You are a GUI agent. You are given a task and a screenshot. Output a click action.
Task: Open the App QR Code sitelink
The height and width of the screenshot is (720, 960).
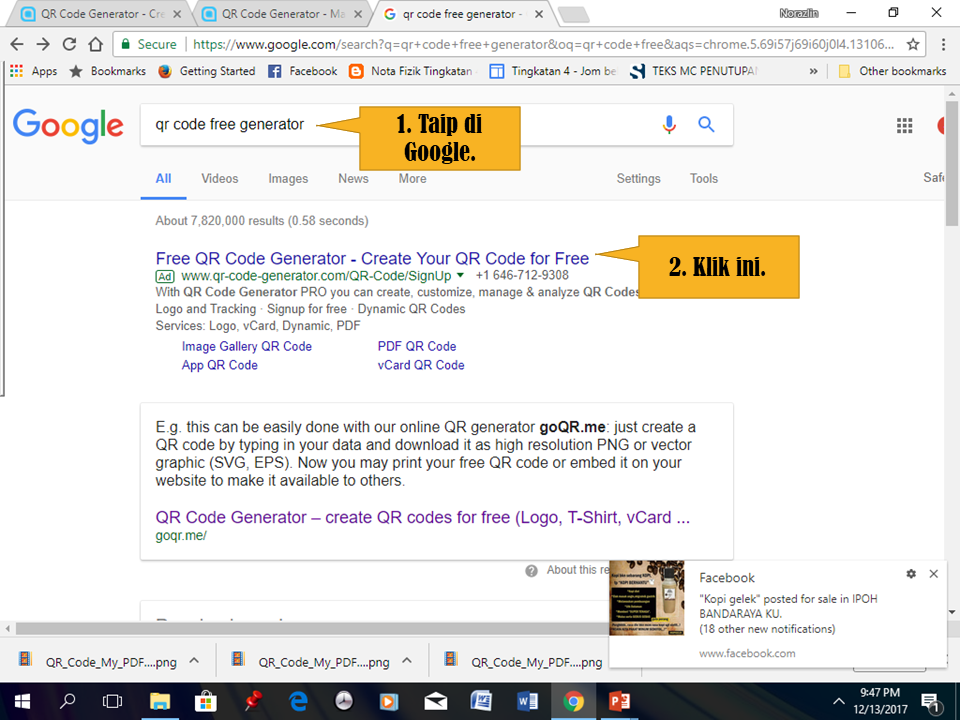click(219, 365)
